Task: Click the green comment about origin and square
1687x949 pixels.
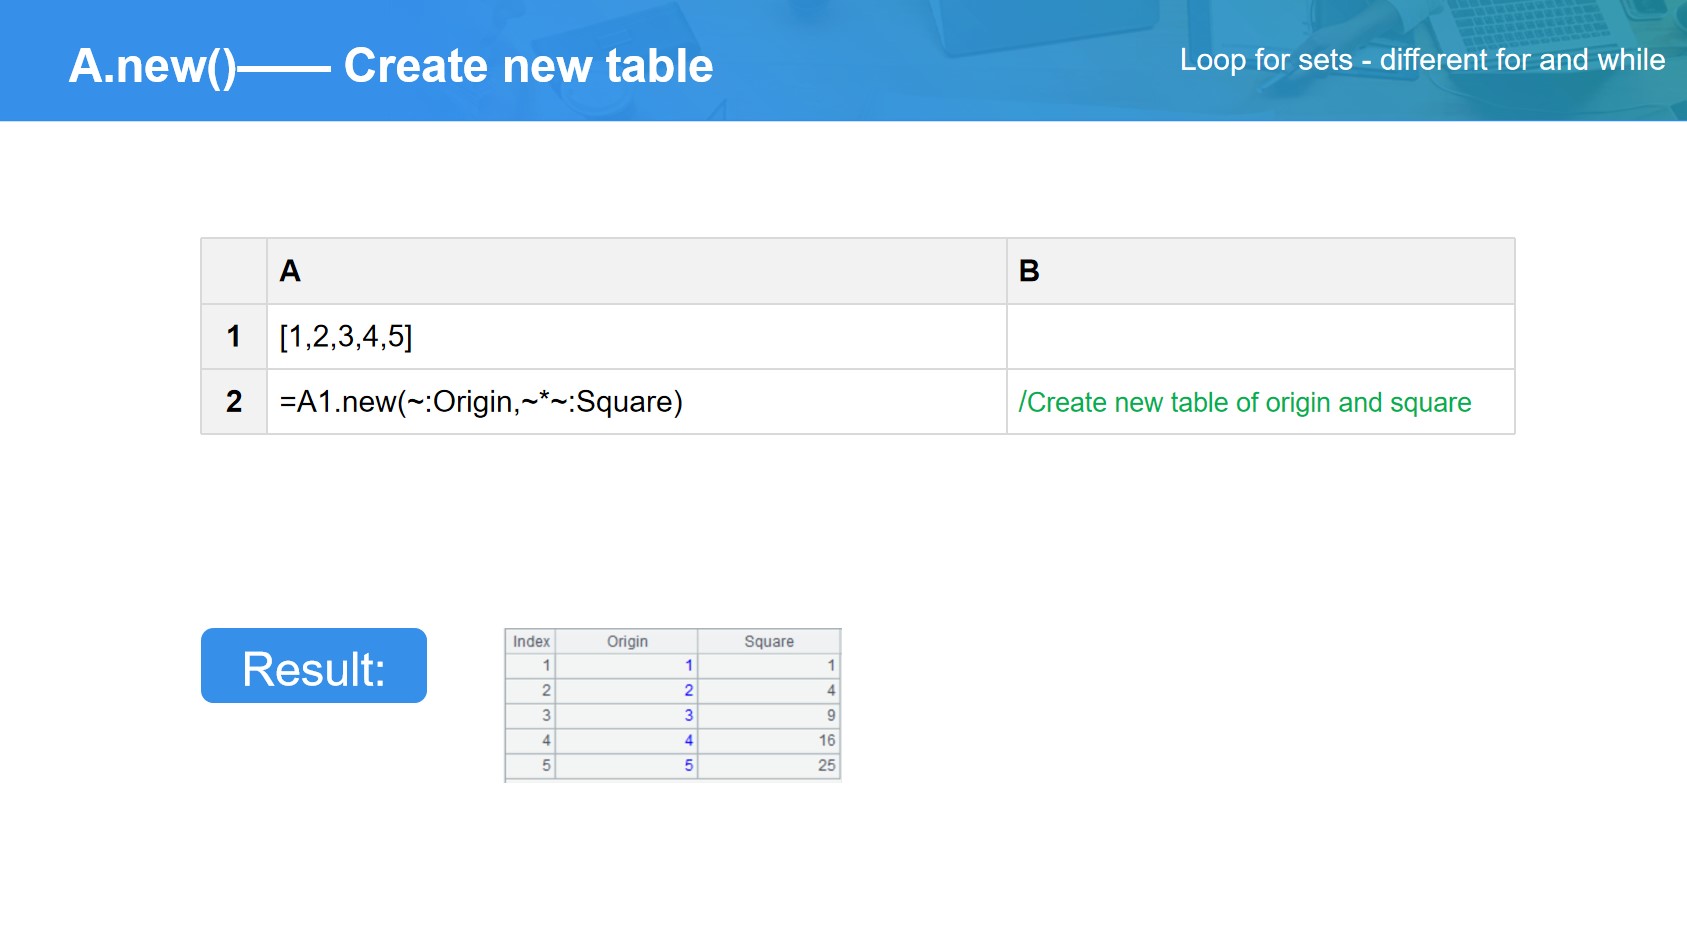Action: point(1244,402)
